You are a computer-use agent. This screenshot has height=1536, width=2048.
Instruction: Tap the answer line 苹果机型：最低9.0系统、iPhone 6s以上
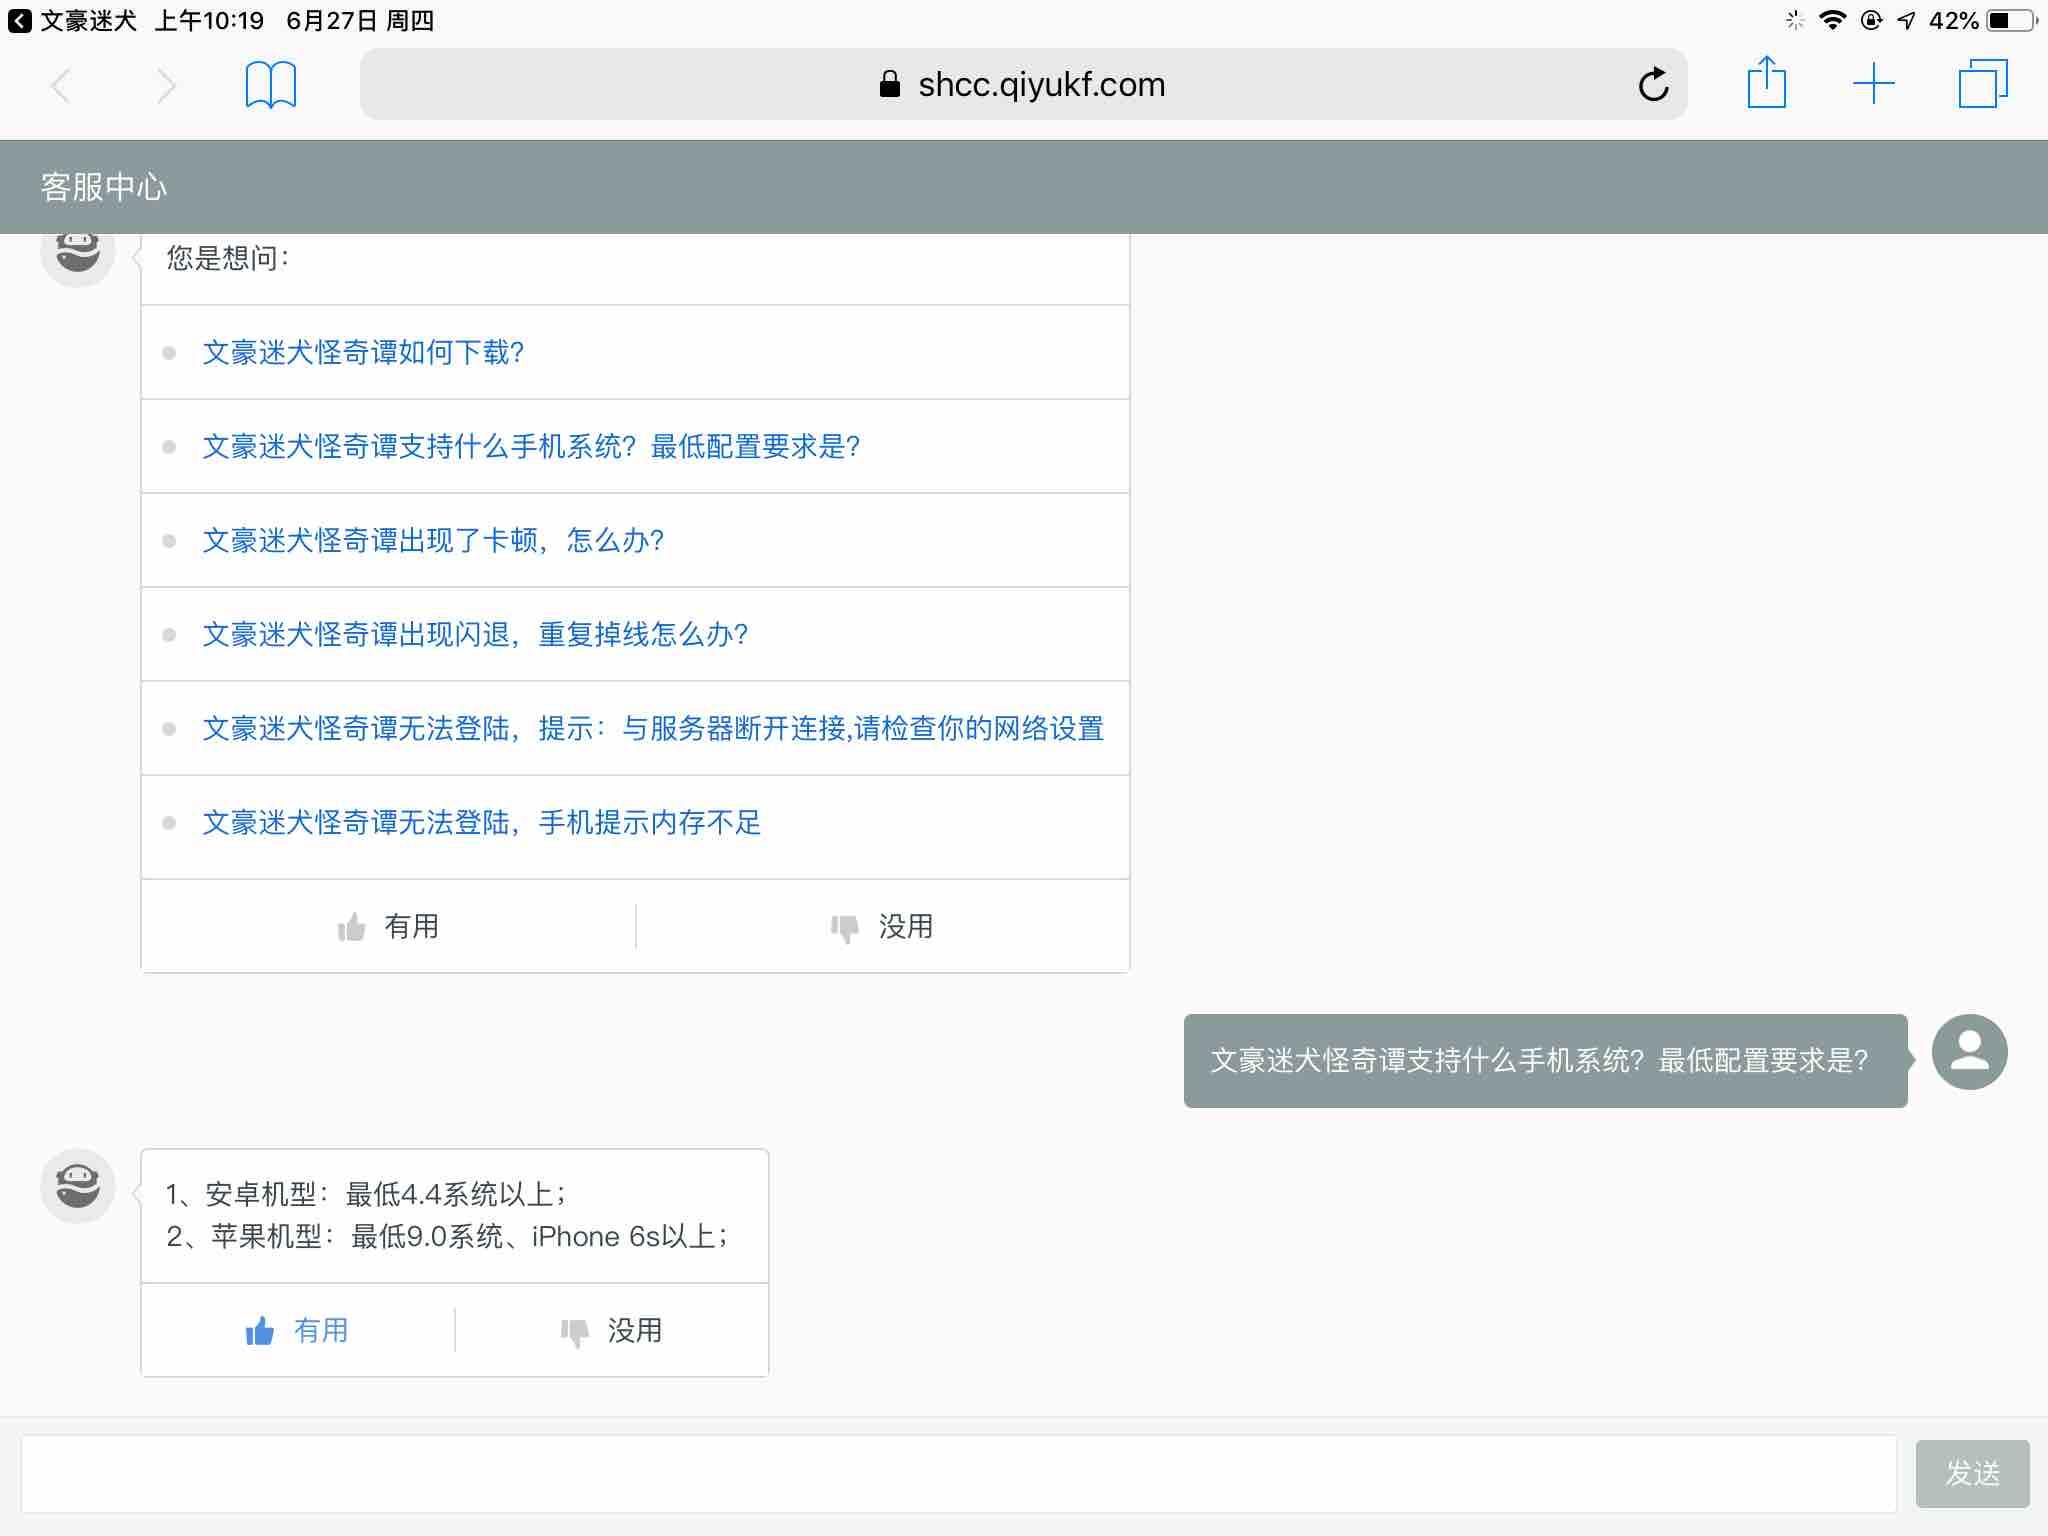pyautogui.click(x=448, y=1237)
